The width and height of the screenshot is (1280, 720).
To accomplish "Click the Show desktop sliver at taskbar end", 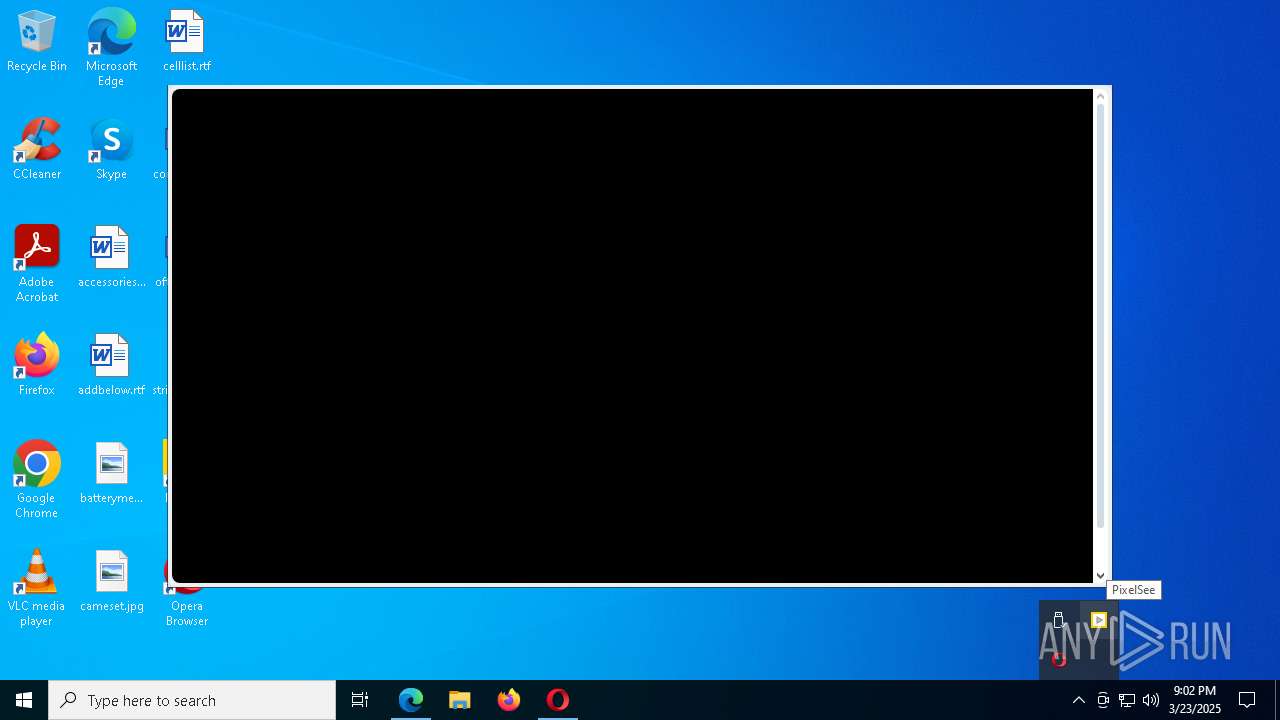I will pyautogui.click(x=1277, y=700).
